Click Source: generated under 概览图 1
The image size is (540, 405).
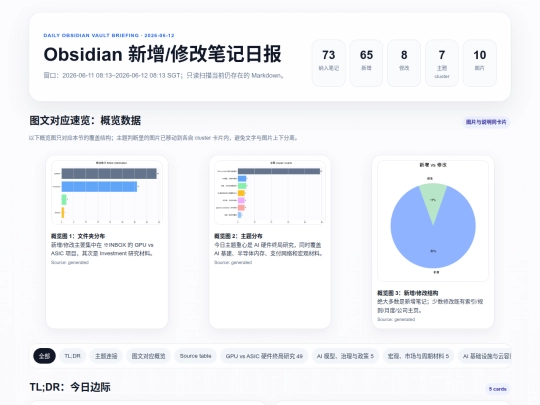[70, 262]
